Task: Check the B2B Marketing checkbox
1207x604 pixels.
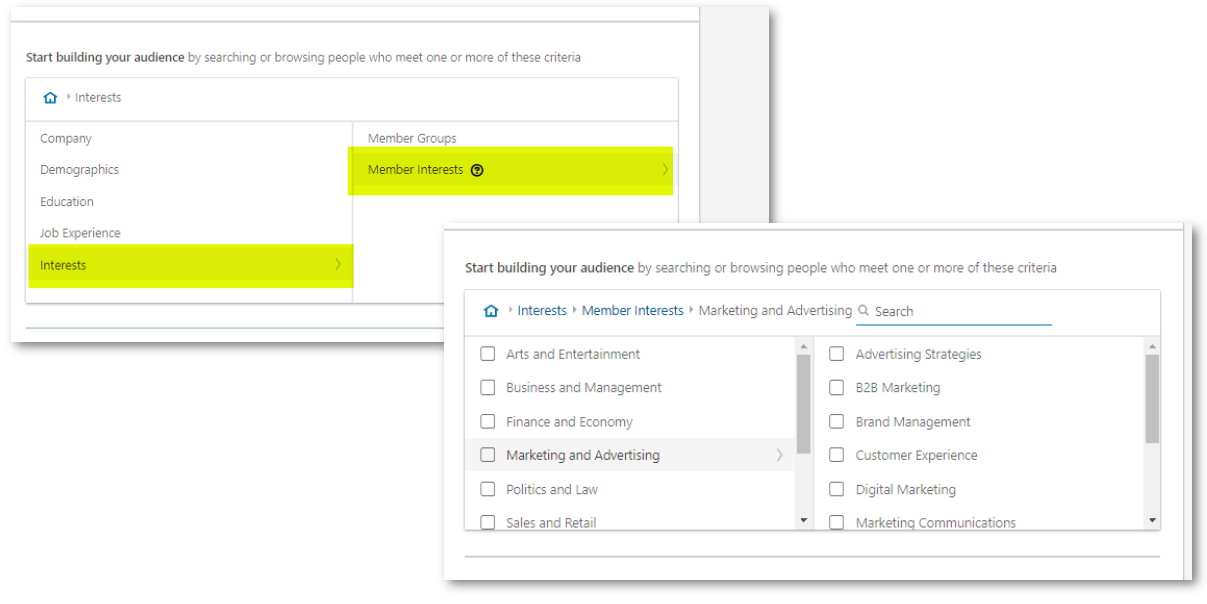Action: click(837, 388)
